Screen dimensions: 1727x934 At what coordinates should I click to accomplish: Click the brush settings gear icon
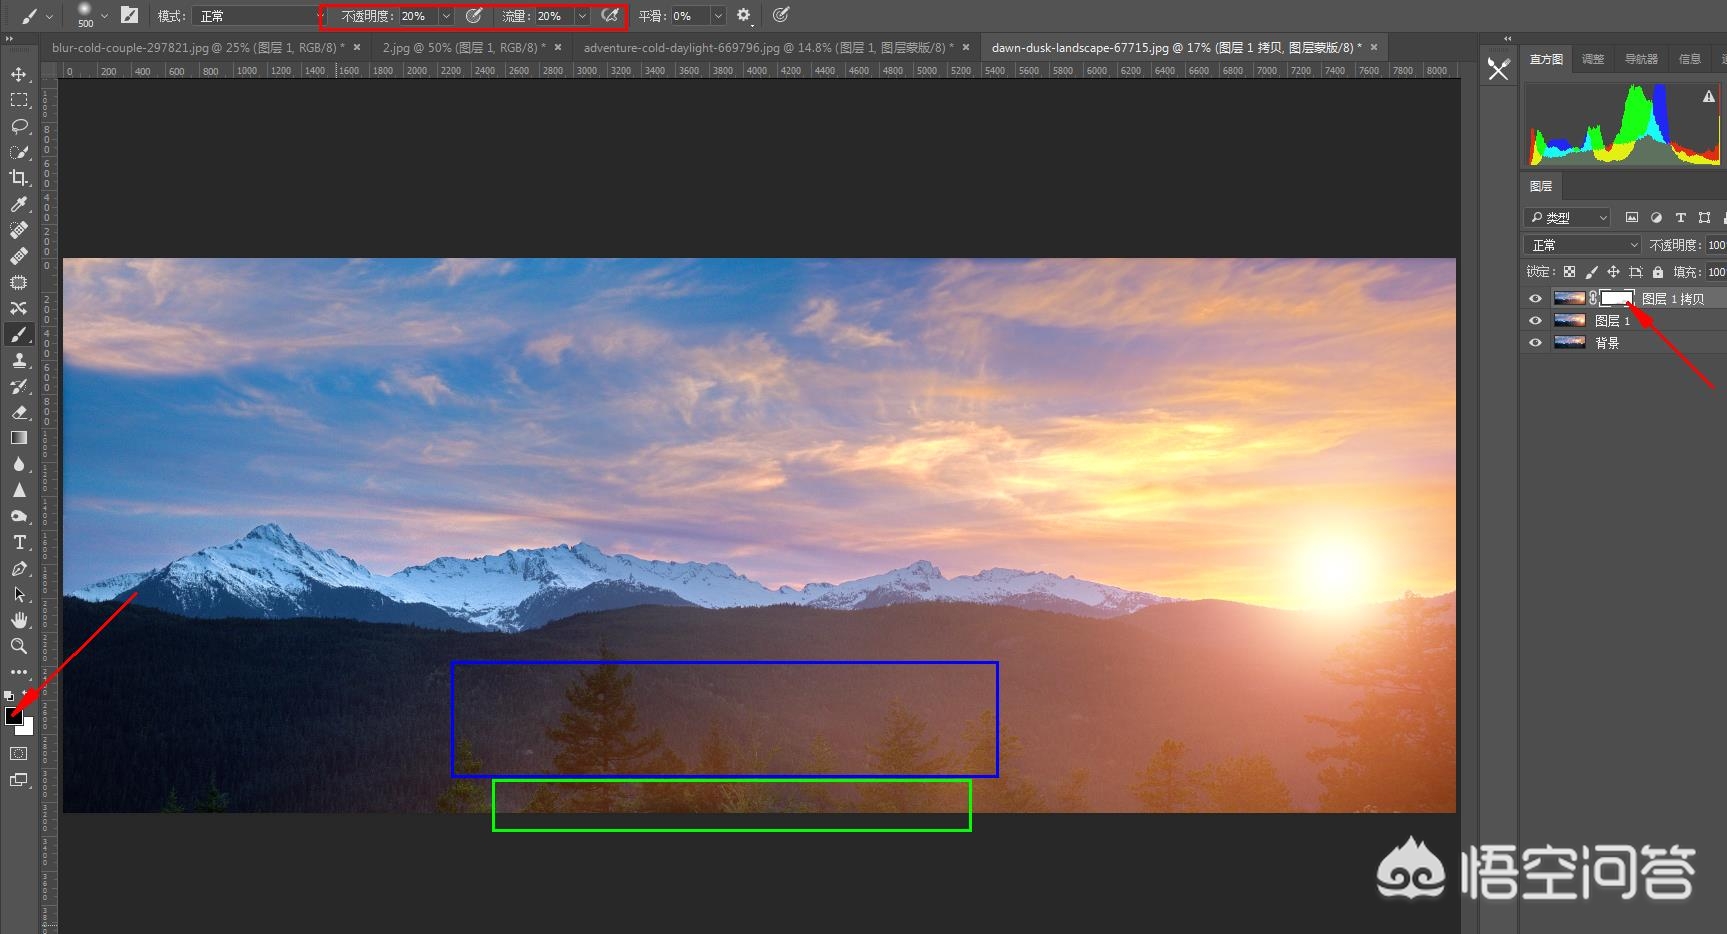coord(743,16)
